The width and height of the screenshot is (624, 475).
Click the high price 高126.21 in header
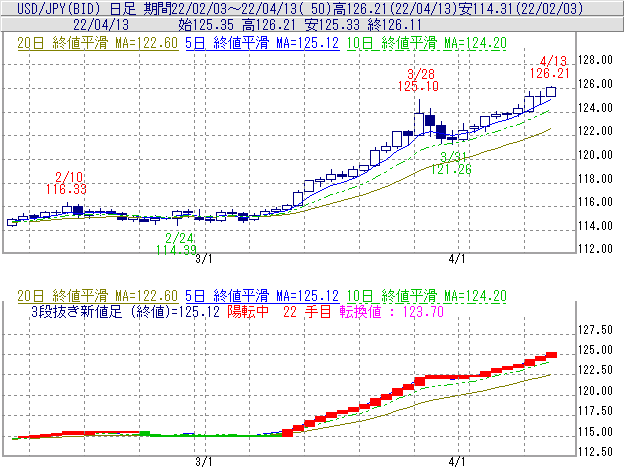pyautogui.click(x=269, y=25)
